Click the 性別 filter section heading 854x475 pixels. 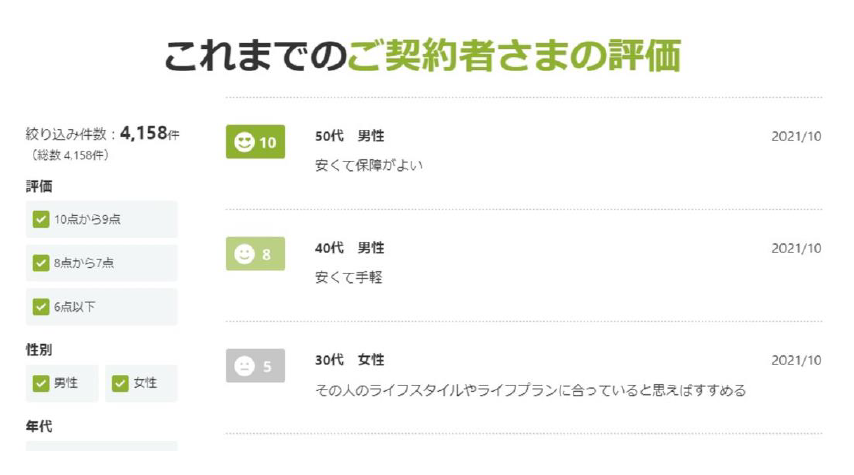click(x=39, y=350)
